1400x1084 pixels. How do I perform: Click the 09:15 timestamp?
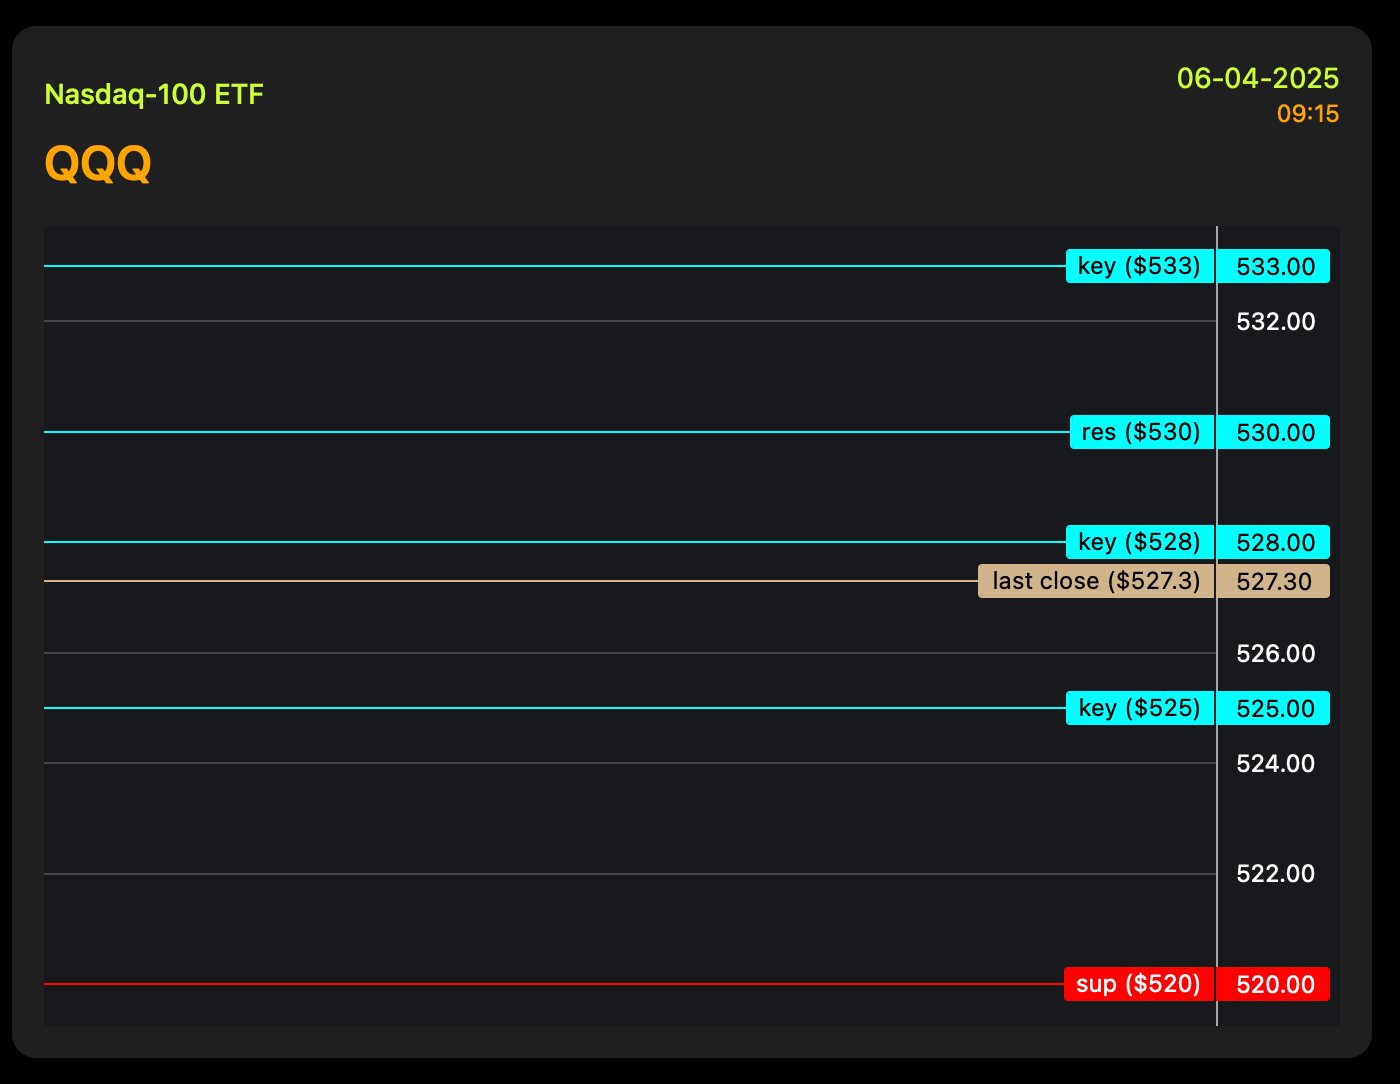coord(1307,114)
